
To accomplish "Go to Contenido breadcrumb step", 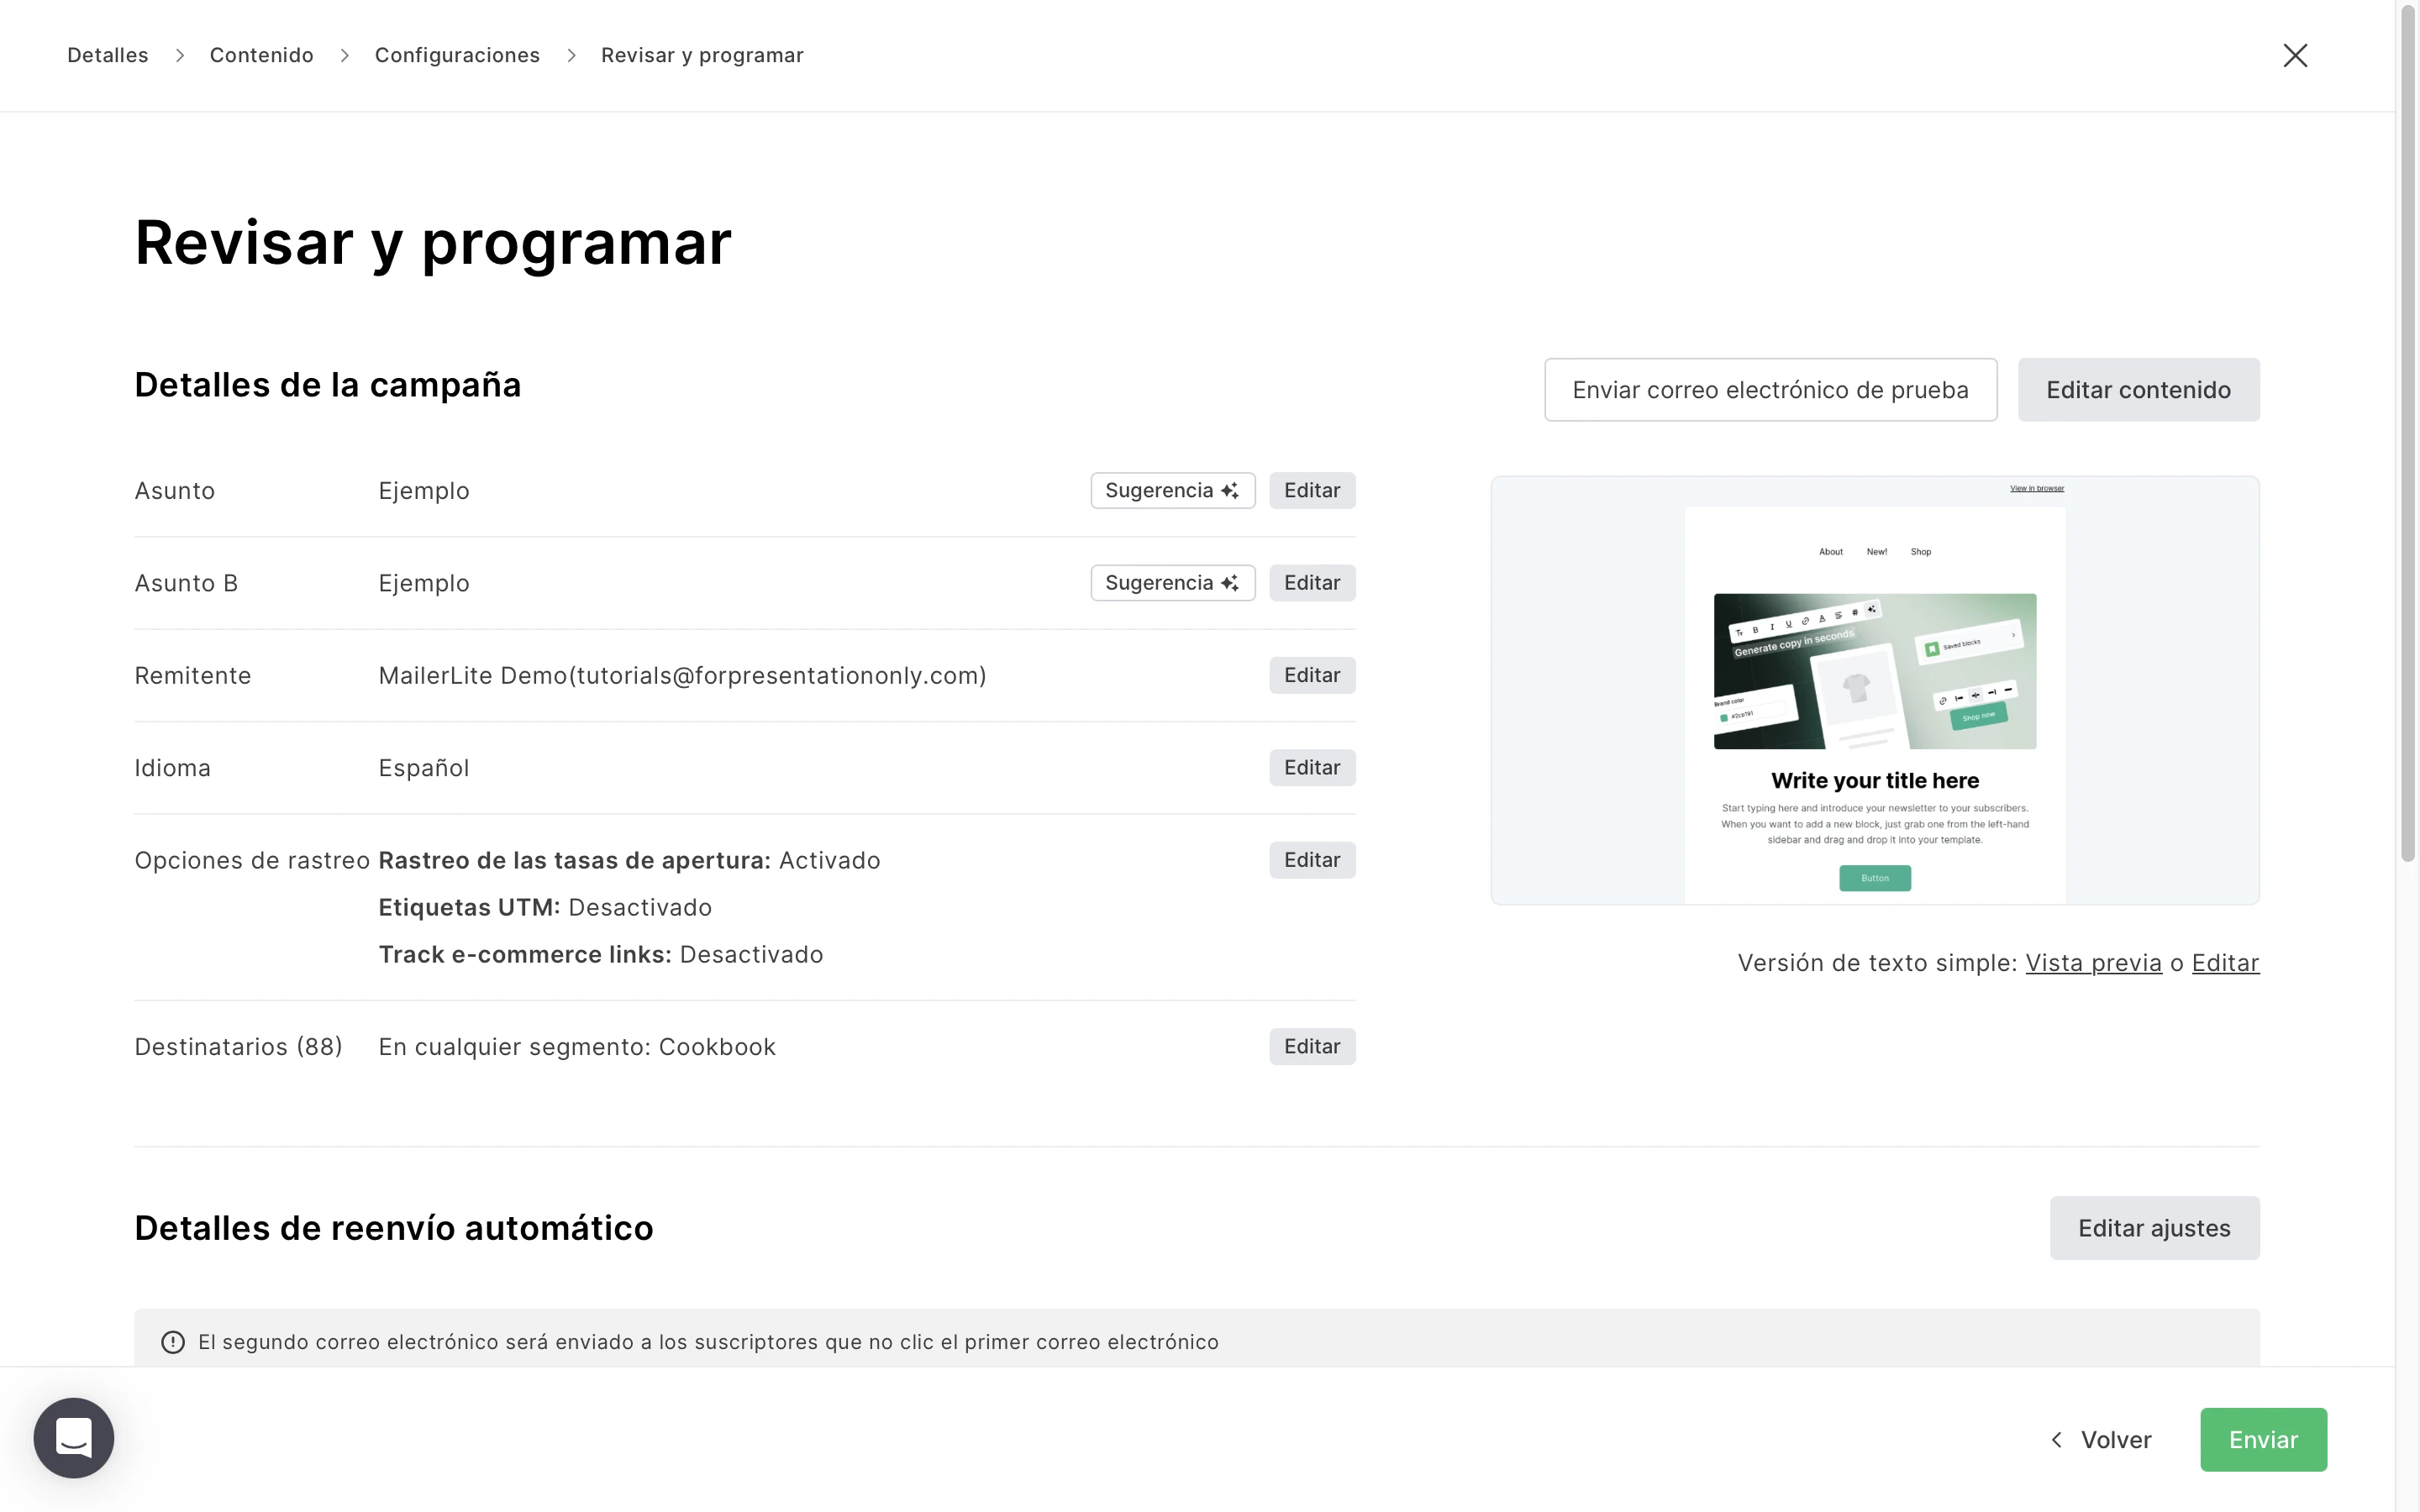I will pos(261,55).
